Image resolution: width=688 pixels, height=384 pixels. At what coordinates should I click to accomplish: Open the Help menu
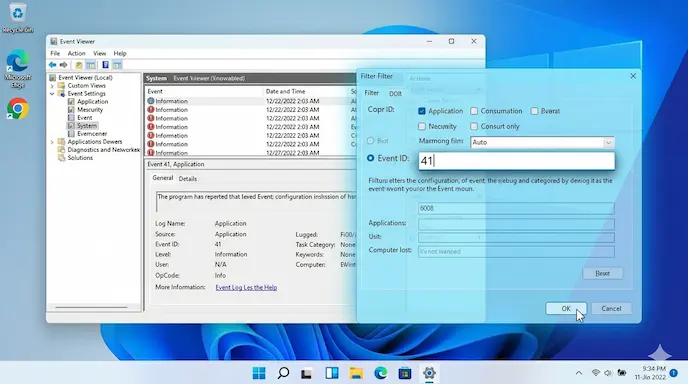click(x=120, y=53)
